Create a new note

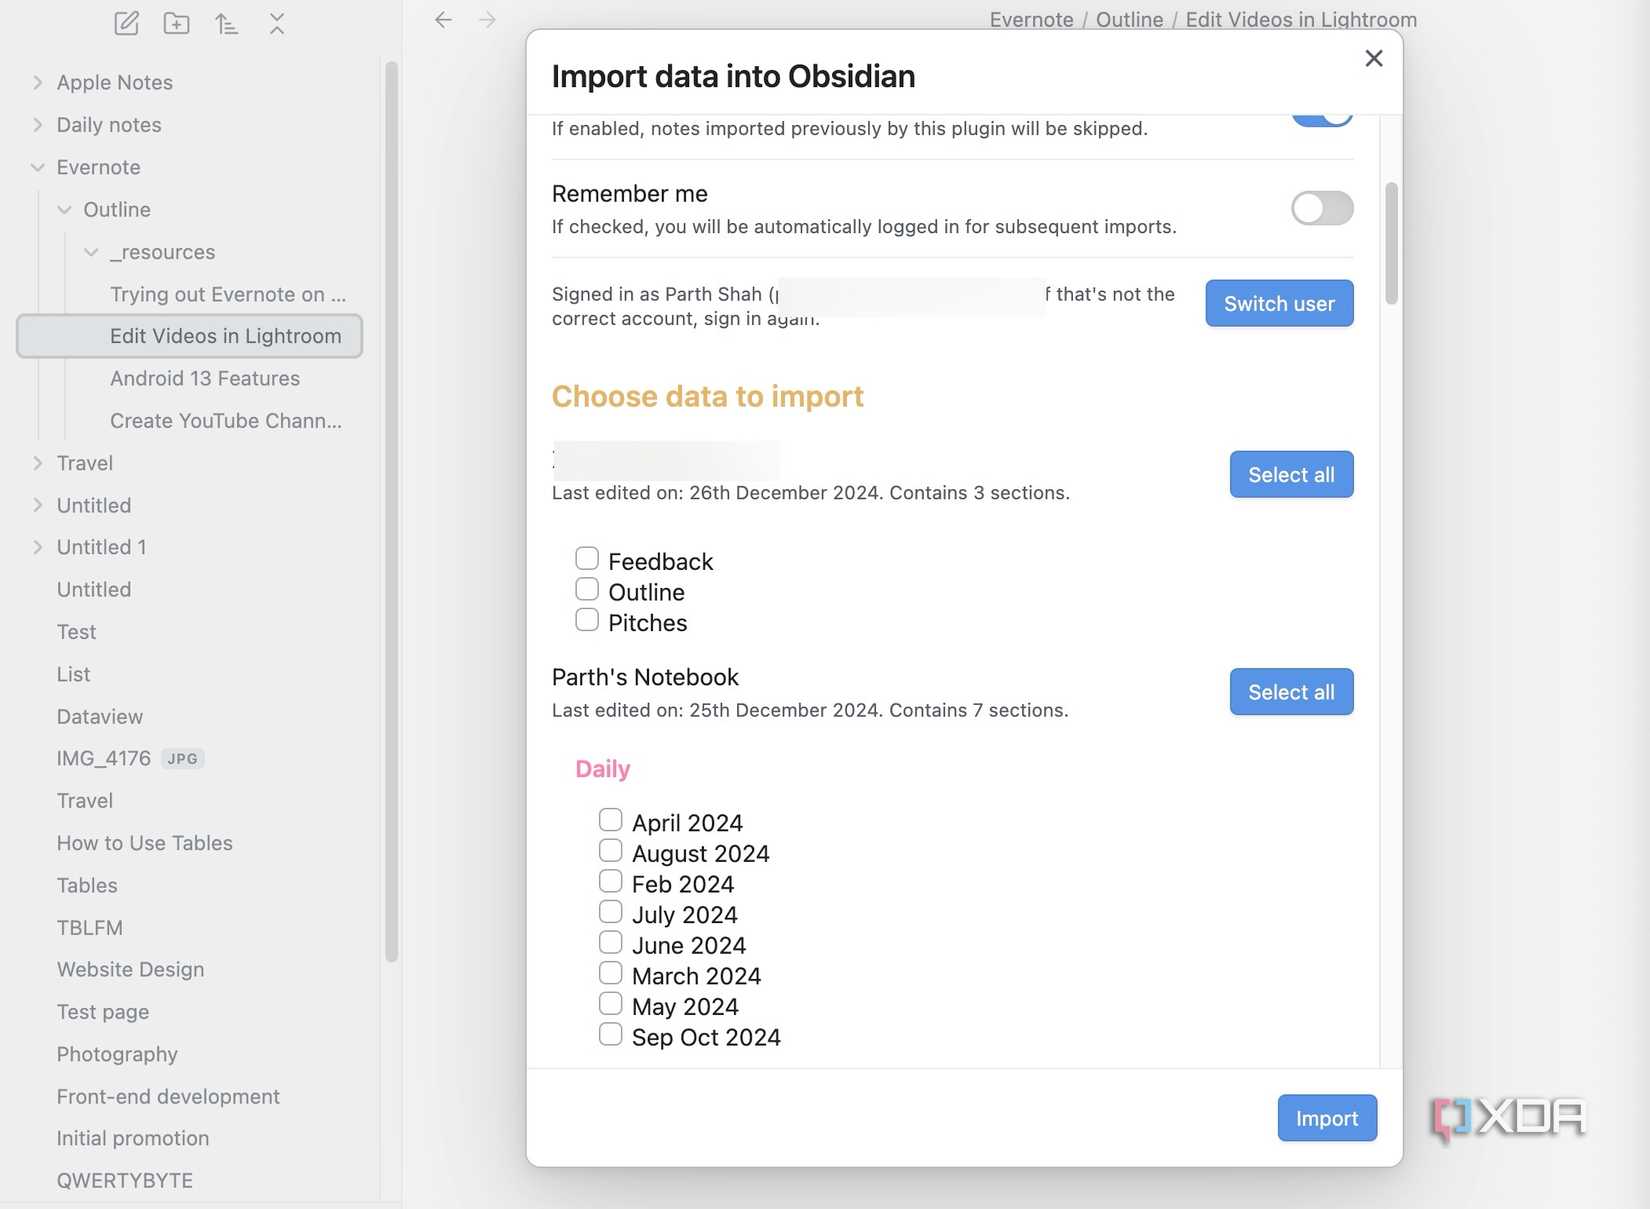(x=126, y=23)
